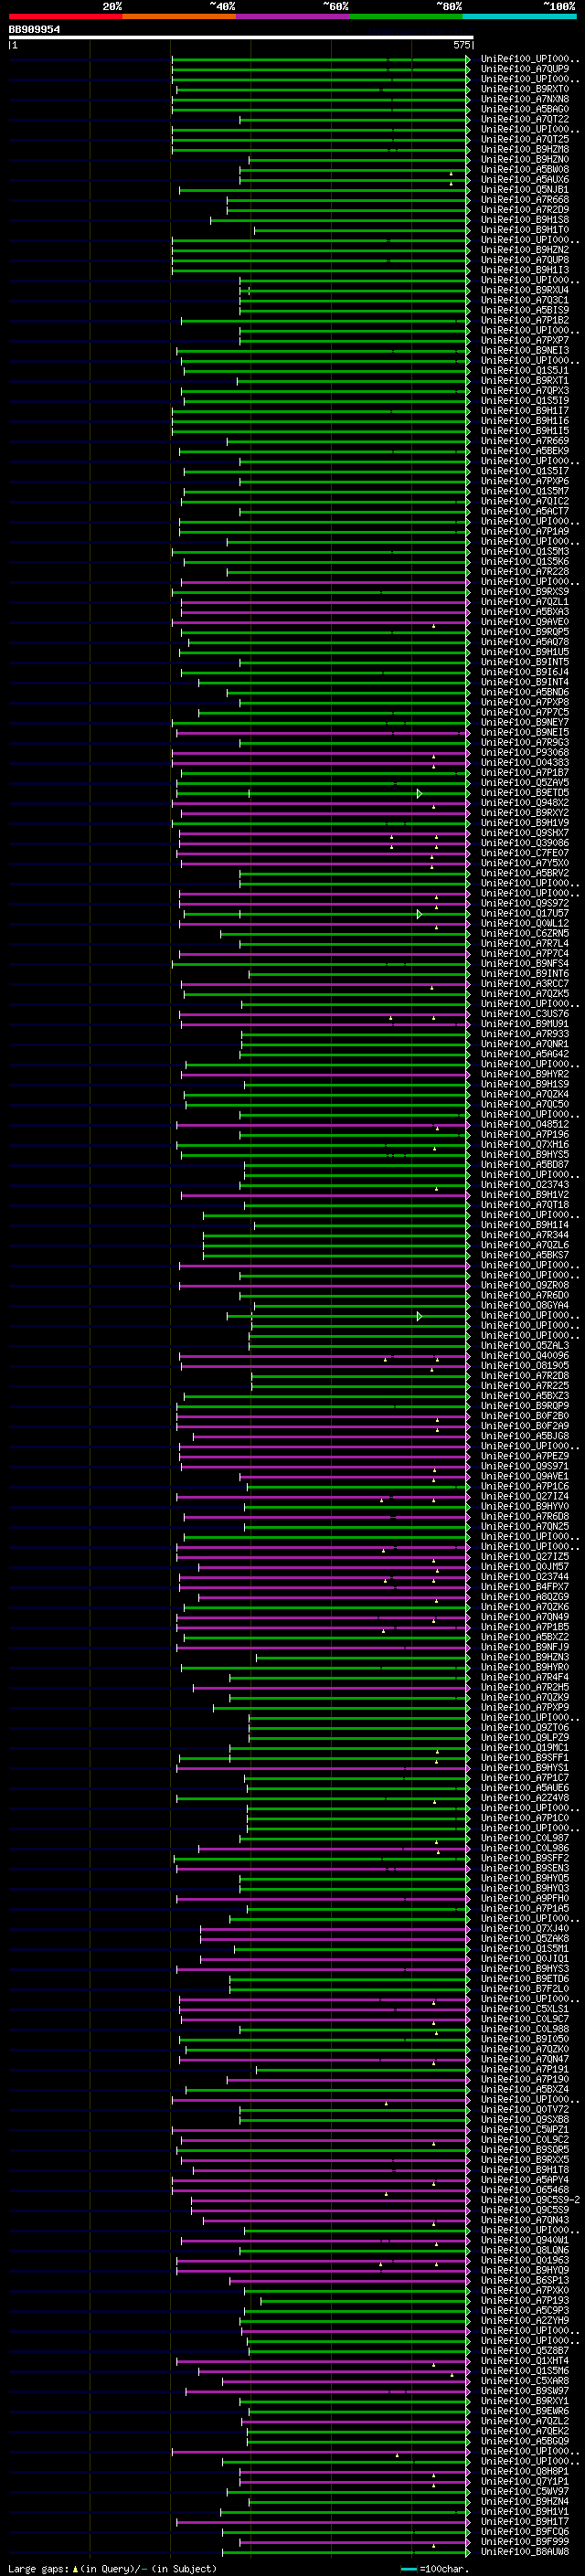Click the green ~80% identity legend segment

point(406,16)
